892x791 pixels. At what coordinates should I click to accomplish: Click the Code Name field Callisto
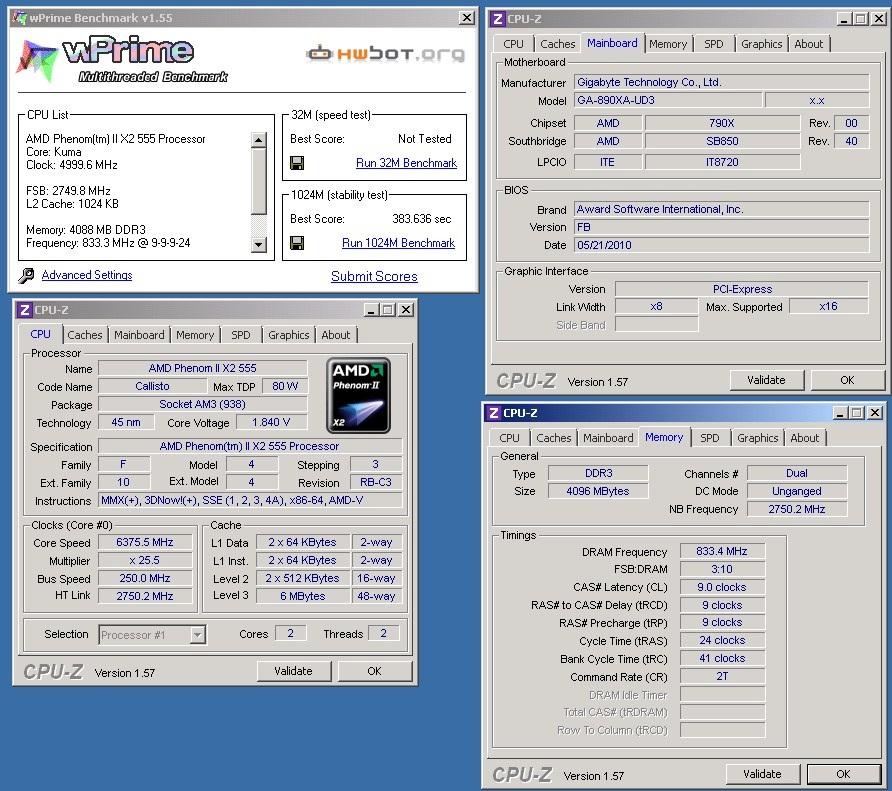coord(152,386)
